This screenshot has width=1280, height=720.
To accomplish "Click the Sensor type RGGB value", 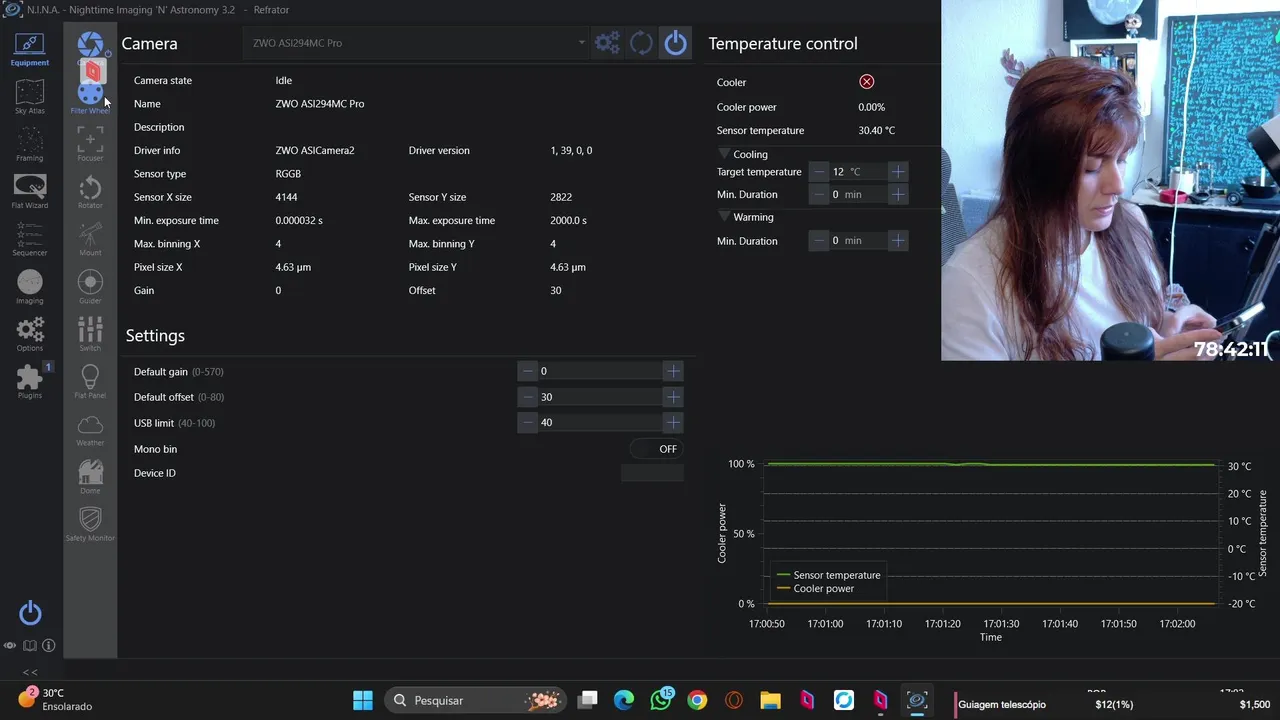I will pyautogui.click(x=288, y=174).
